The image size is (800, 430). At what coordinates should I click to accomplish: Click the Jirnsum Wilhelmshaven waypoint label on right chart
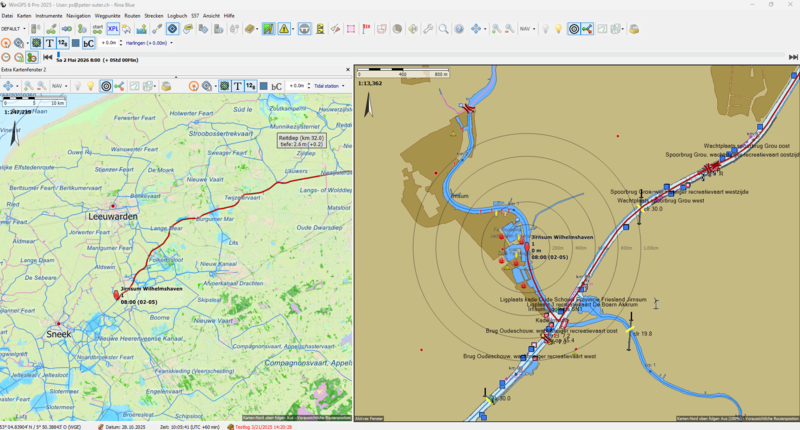561,237
